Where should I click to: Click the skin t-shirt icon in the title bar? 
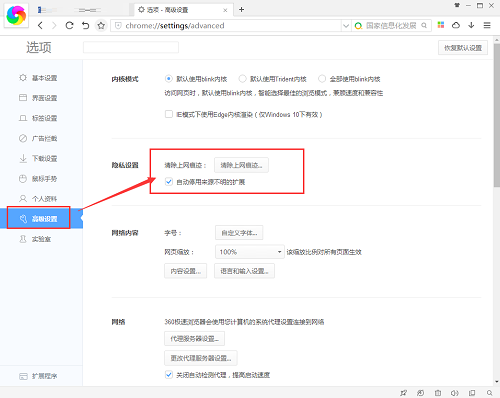point(457,5)
